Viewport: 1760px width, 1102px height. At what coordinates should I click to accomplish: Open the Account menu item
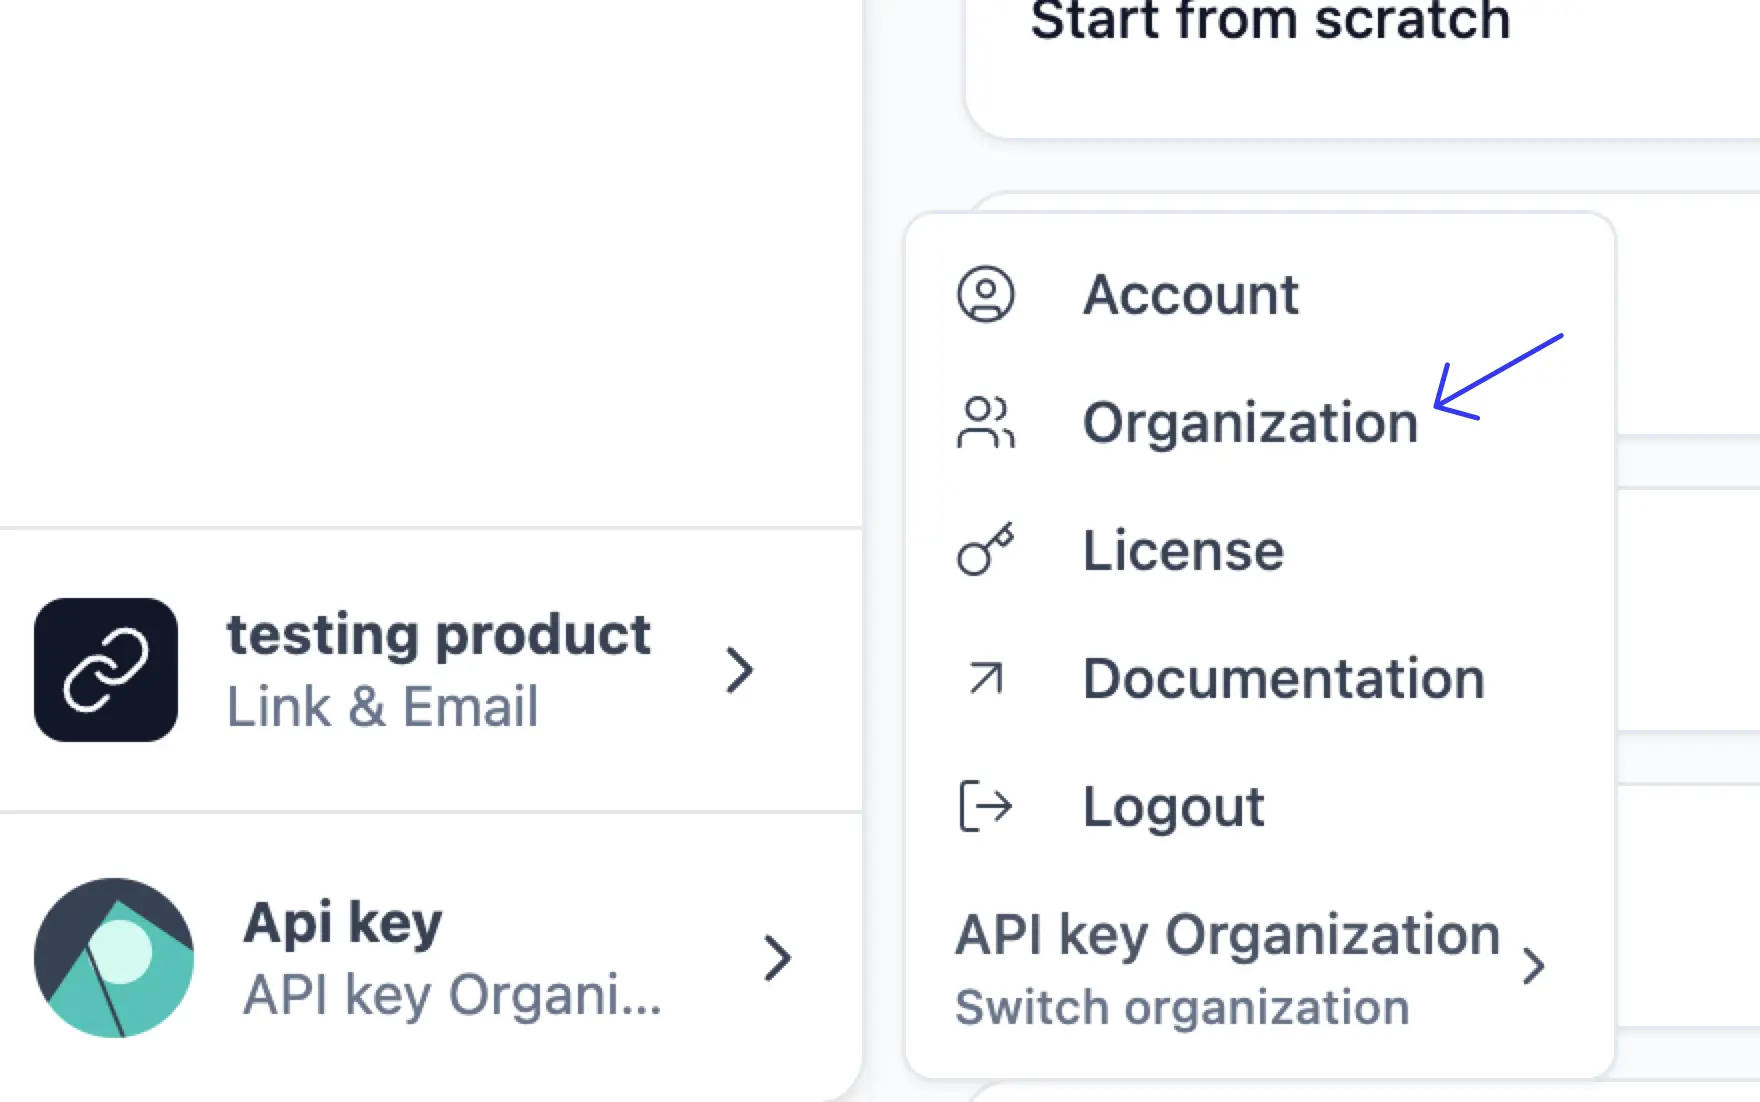[x=1190, y=294]
